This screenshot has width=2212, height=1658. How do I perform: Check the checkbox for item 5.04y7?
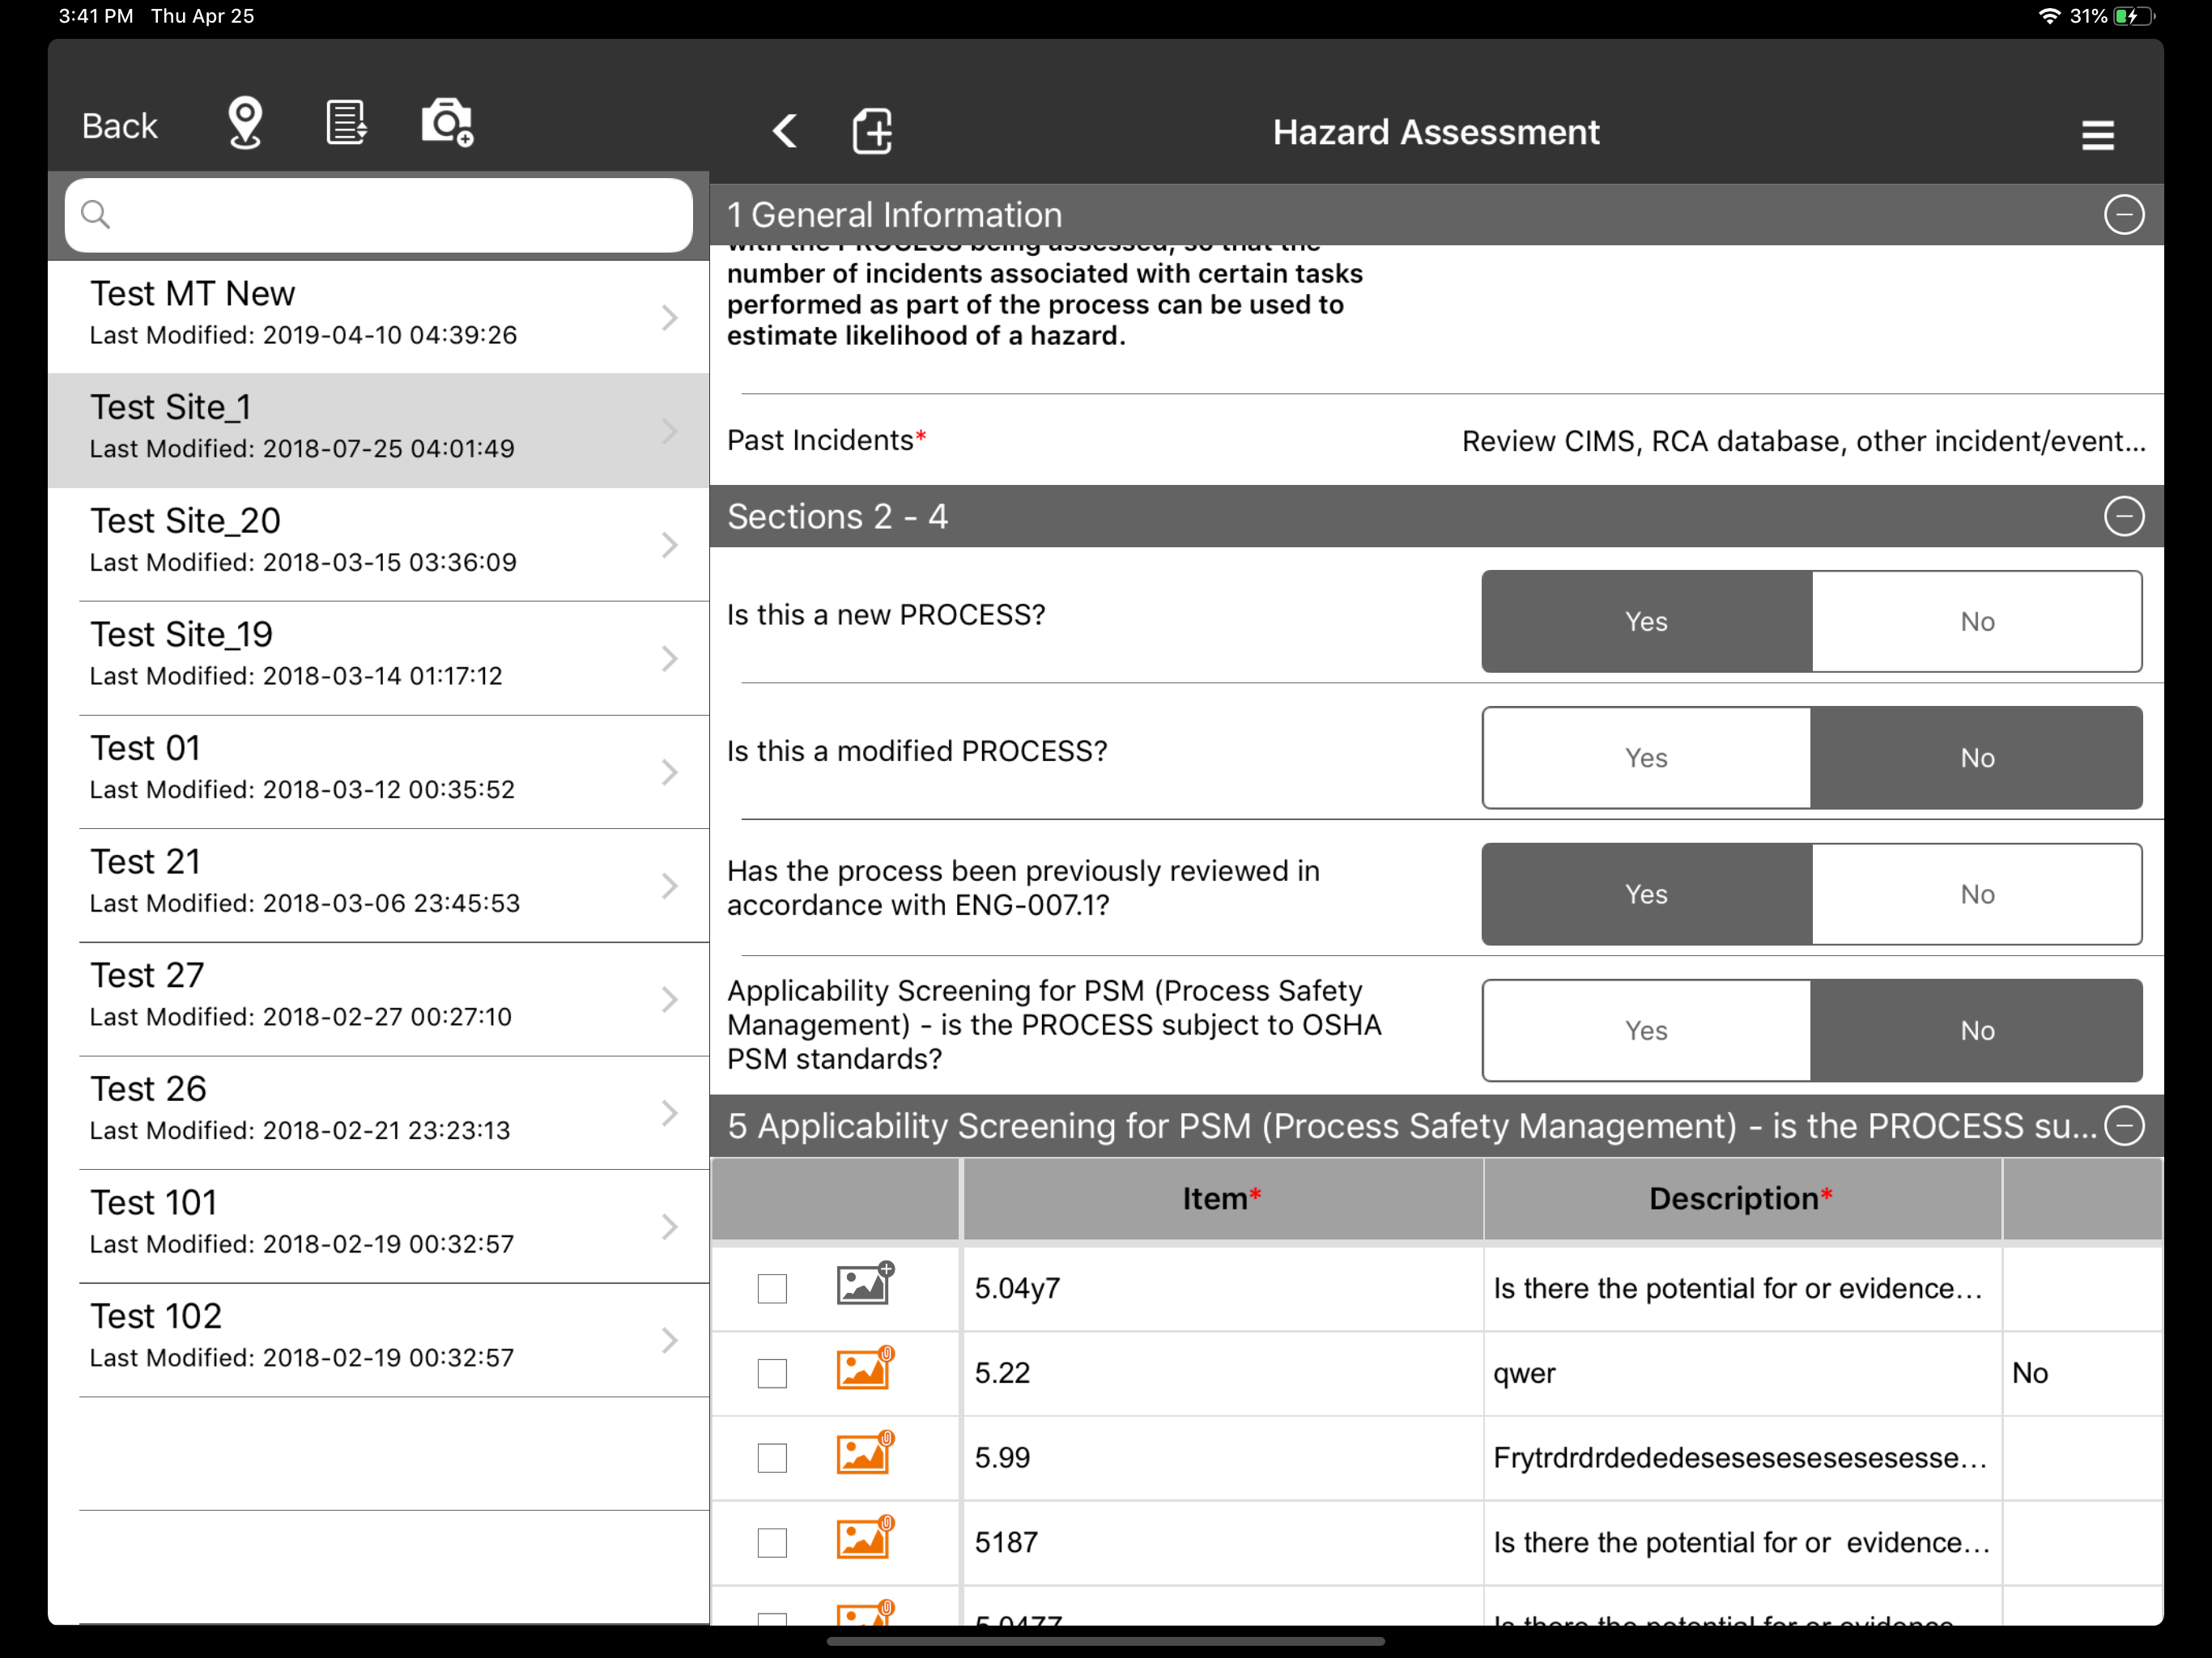pos(772,1288)
